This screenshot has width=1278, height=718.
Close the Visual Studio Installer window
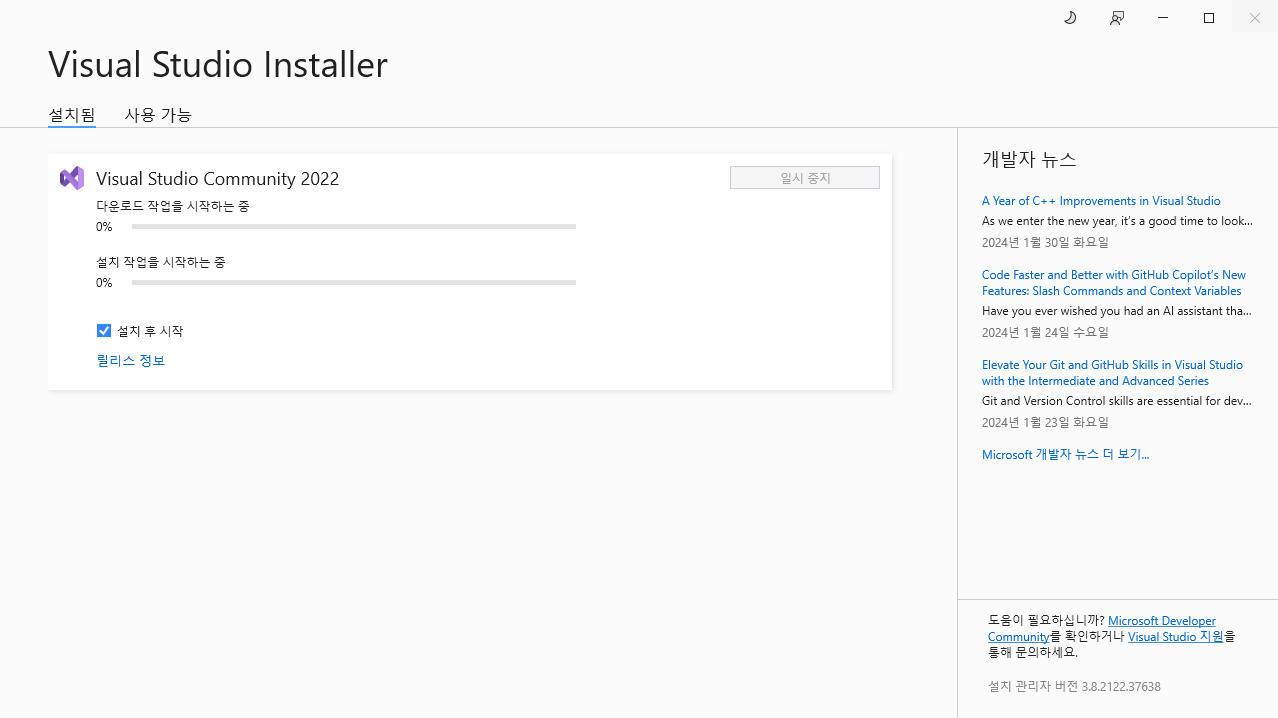click(1254, 18)
